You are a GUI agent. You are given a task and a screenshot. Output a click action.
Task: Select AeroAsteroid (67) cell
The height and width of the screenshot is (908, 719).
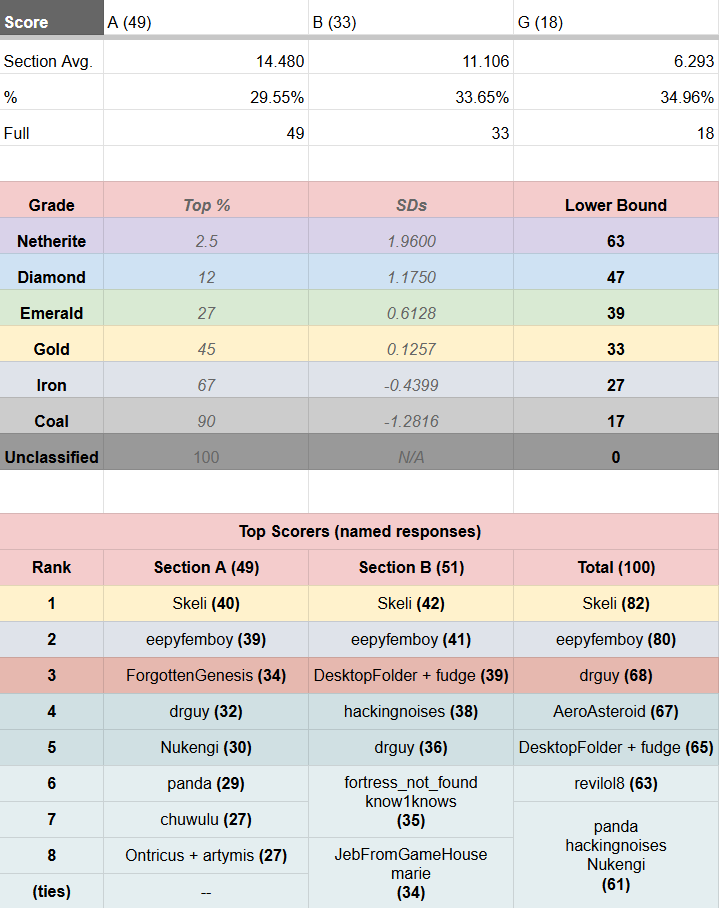616,711
